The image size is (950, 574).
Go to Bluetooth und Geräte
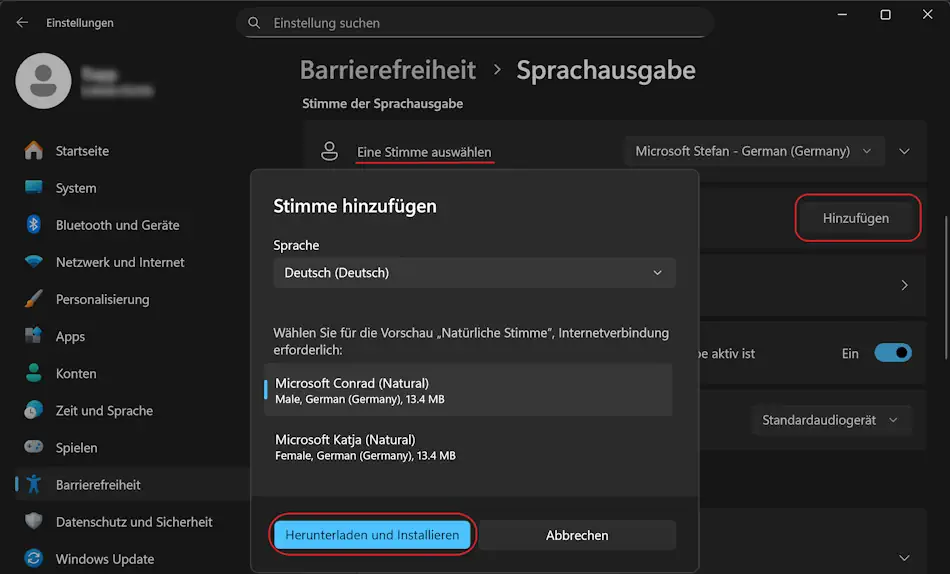pyautogui.click(x=118, y=225)
